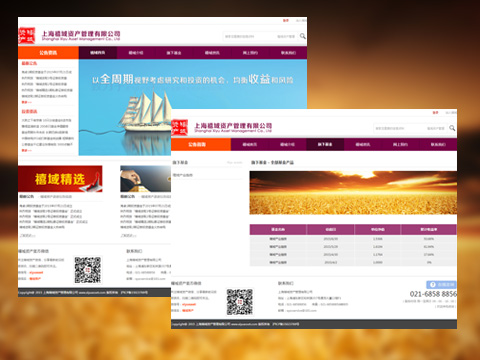The height and width of the screenshot is (360, 480).
Task: Click the magnifier search icon on the homepage
Action: pos(303,36)
